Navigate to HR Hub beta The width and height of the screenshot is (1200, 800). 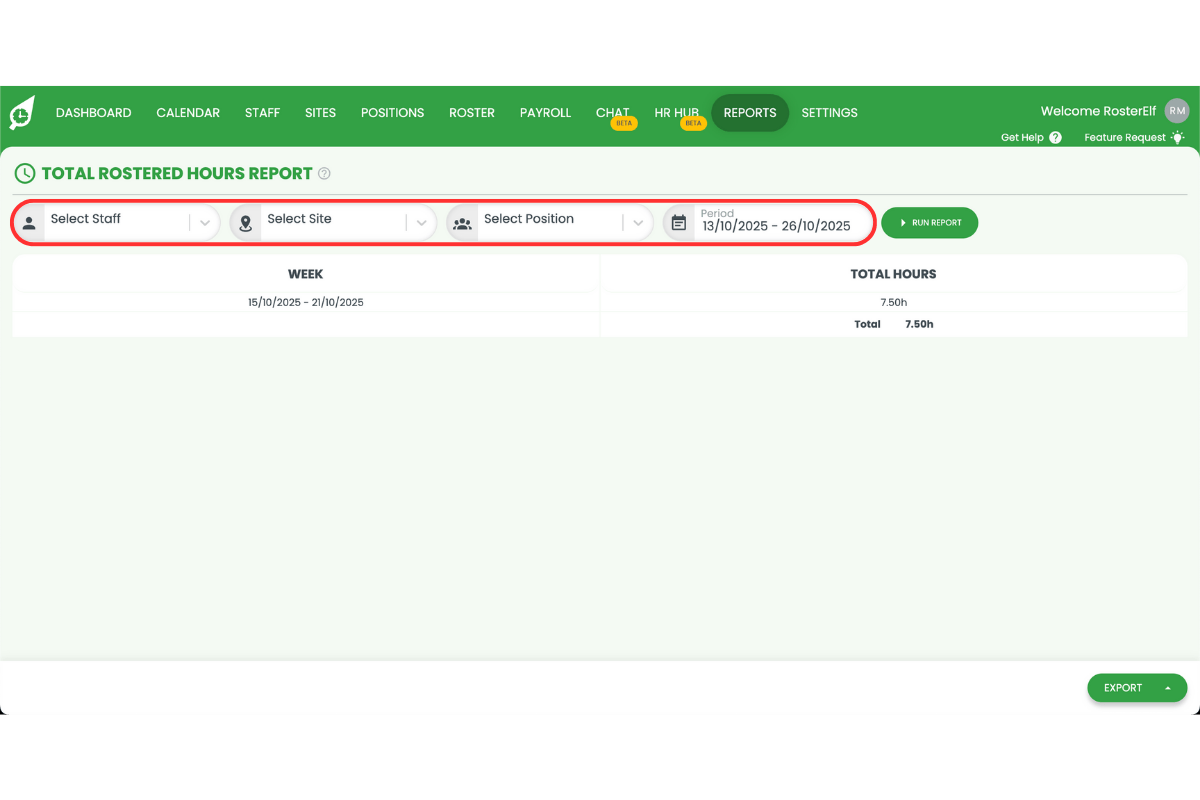(x=676, y=112)
